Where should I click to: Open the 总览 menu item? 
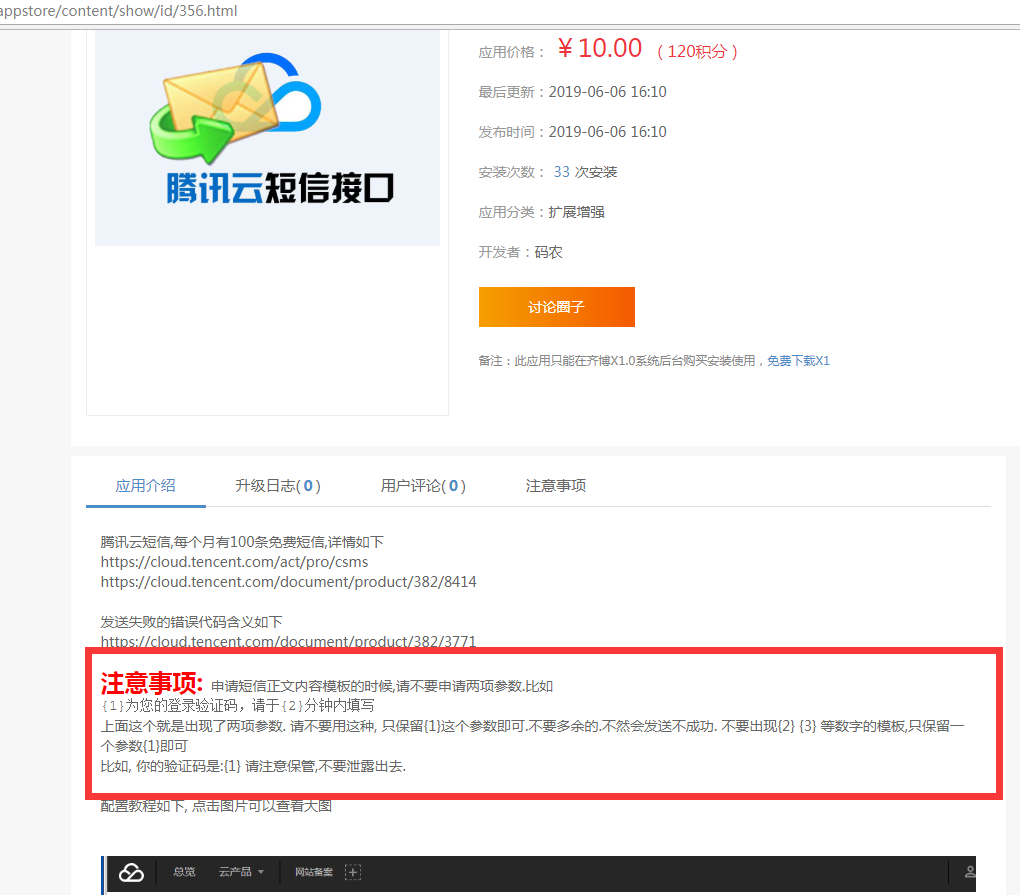click(x=184, y=872)
